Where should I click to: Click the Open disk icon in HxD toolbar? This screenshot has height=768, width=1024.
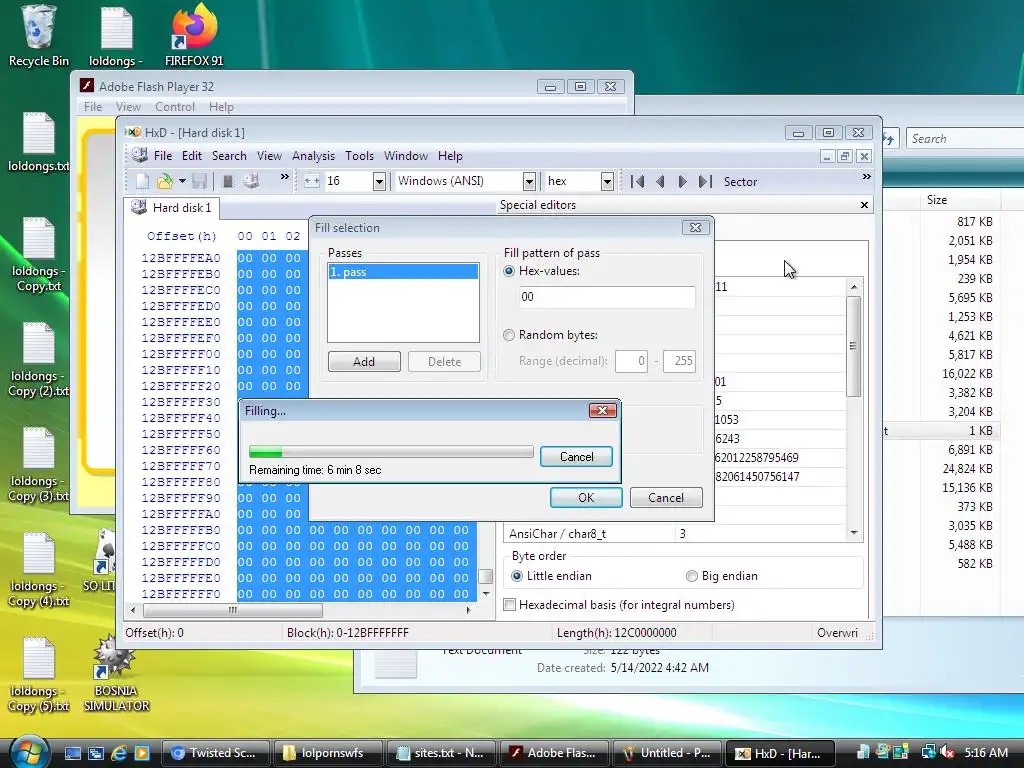point(251,181)
